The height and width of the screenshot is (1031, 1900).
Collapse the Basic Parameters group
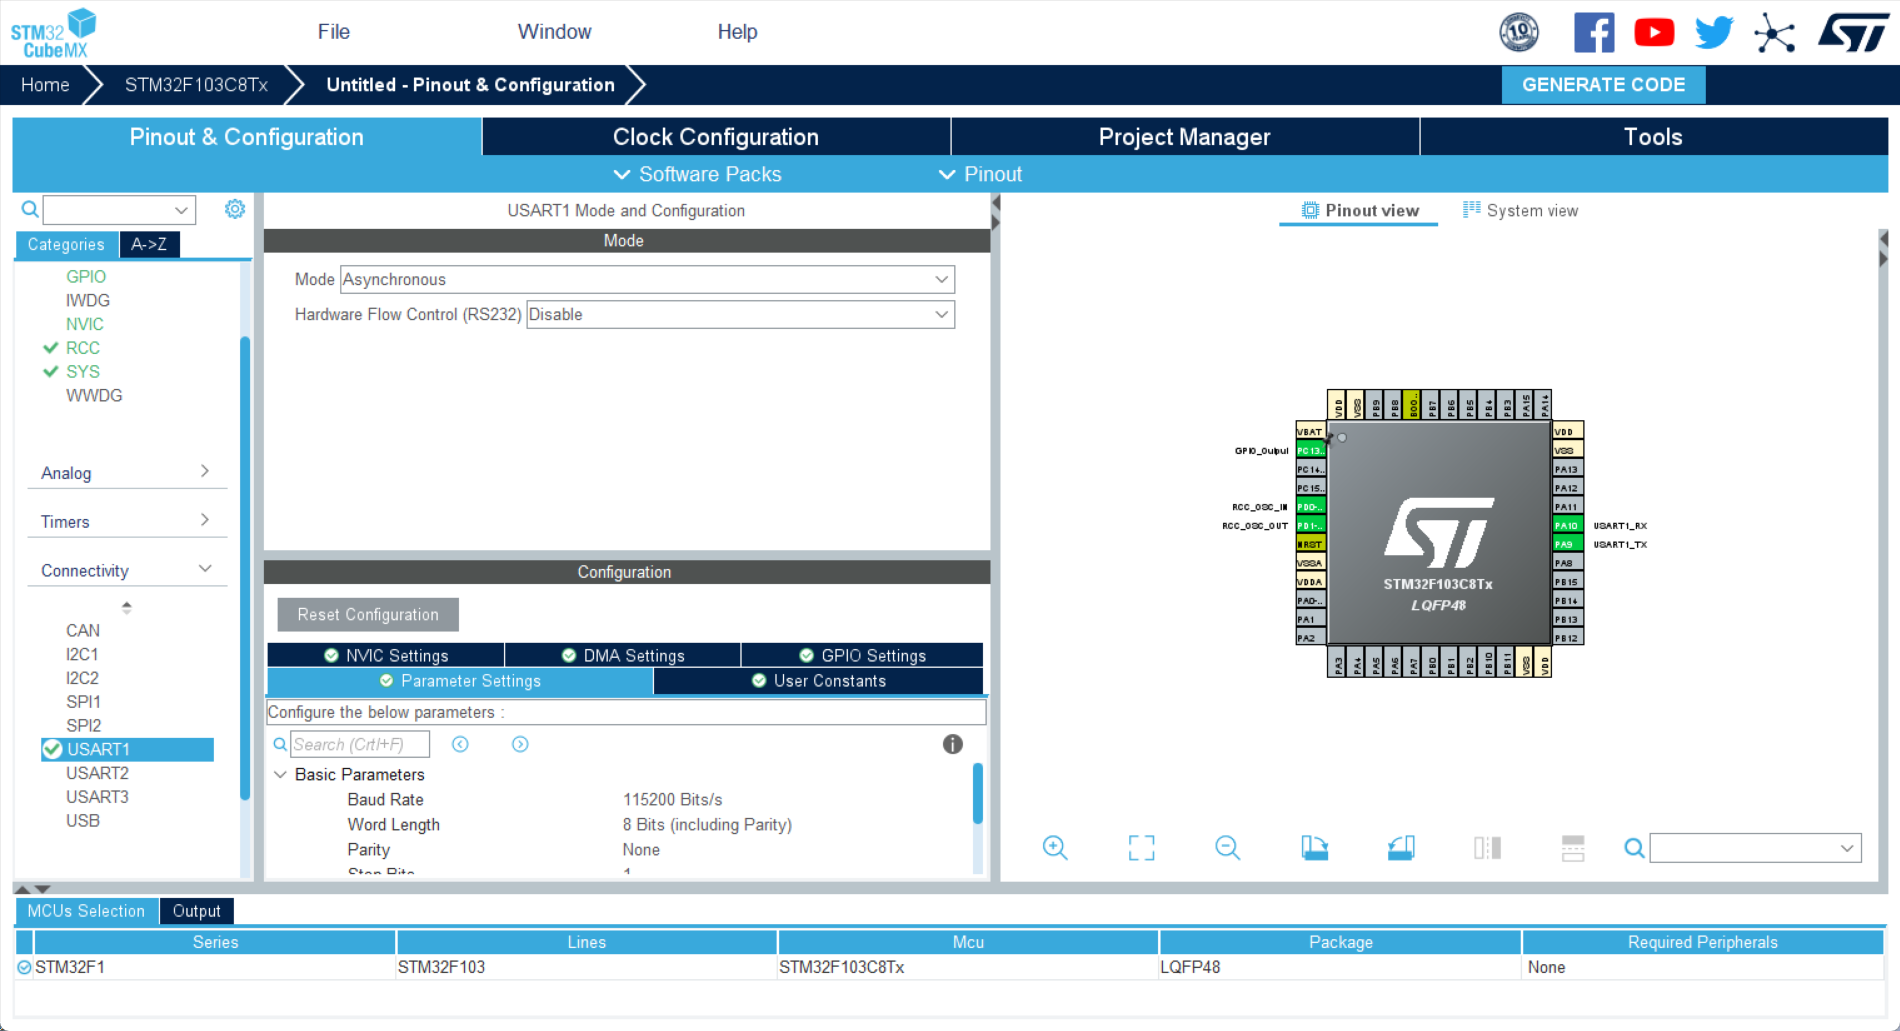pyautogui.click(x=280, y=775)
